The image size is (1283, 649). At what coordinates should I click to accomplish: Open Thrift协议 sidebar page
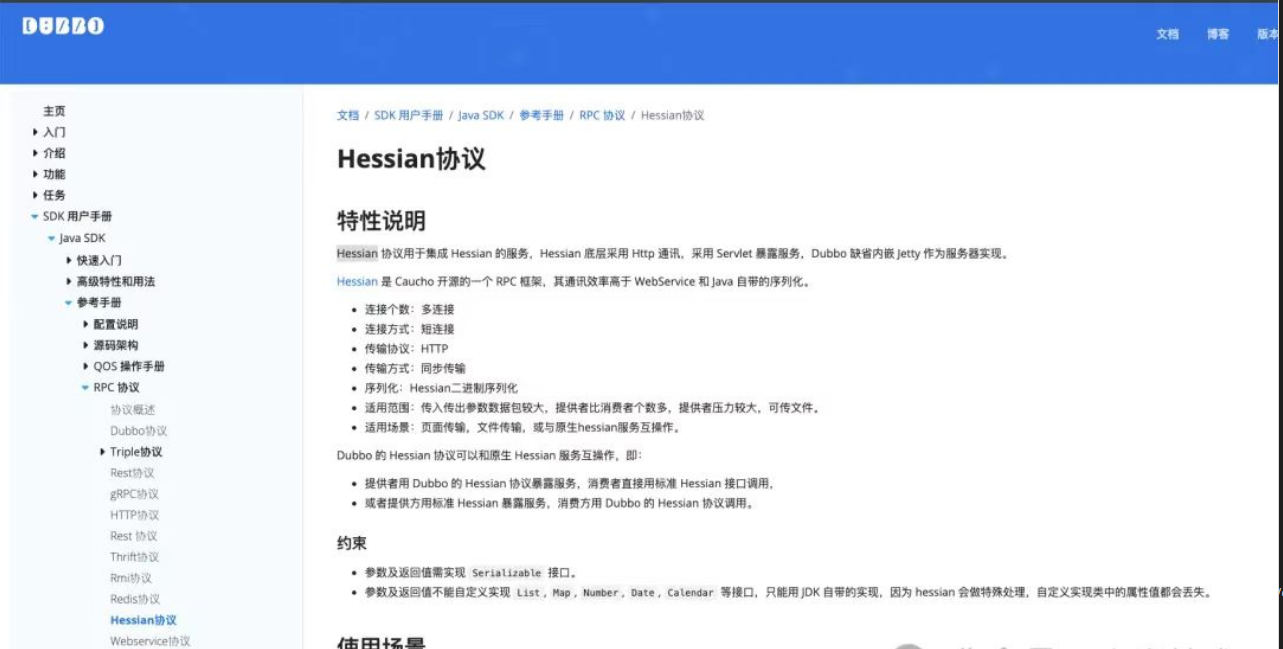pyautogui.click(x=134, y=557)
